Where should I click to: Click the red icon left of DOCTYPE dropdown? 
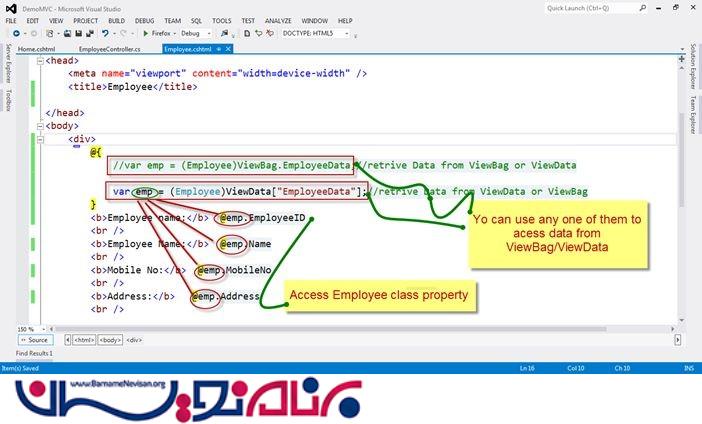point(270,33)
